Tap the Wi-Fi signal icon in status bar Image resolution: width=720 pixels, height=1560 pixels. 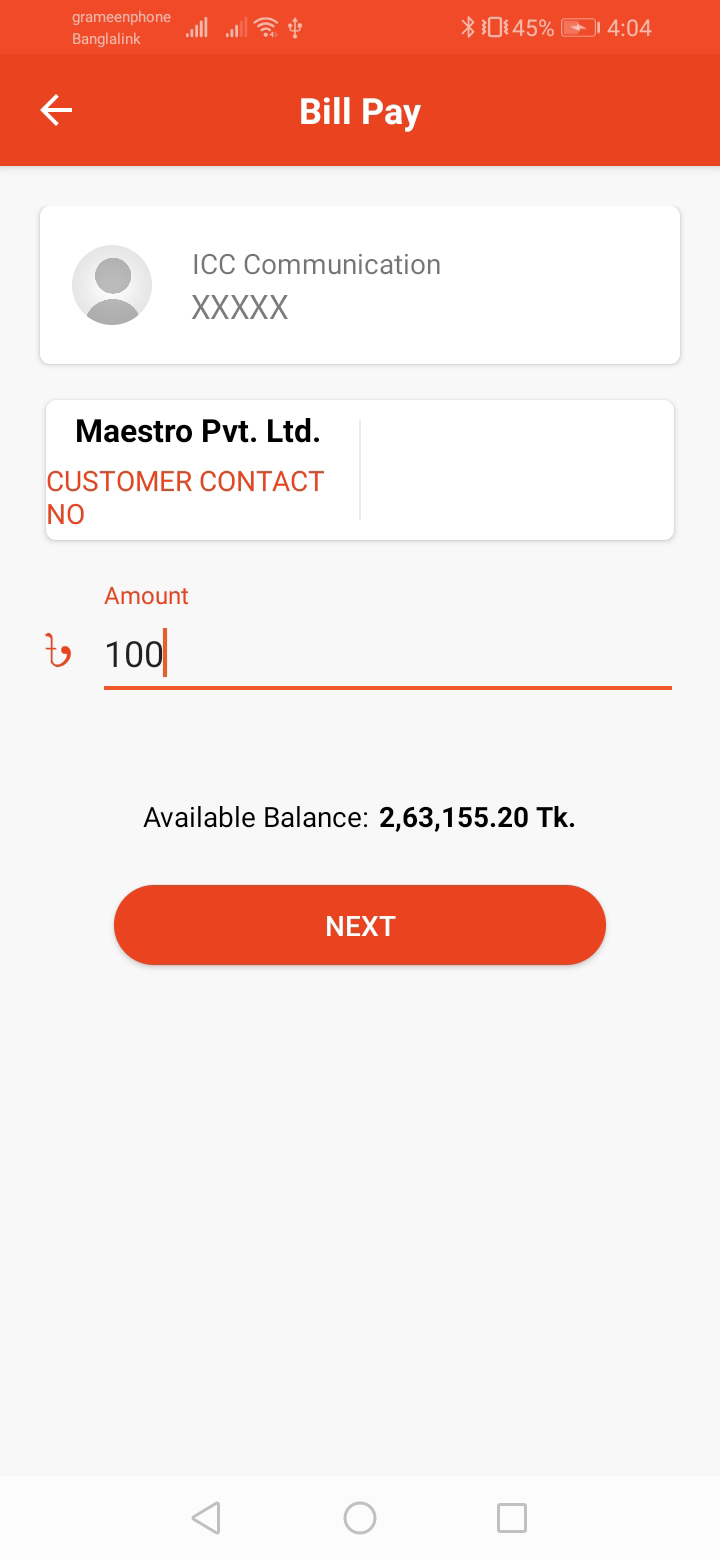[x=266, y=28]
